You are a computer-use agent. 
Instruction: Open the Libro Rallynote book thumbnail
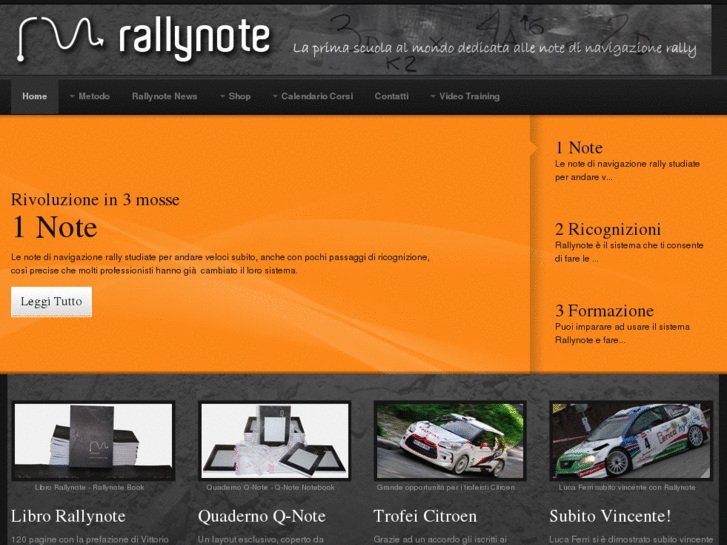(x=93, y=441)
